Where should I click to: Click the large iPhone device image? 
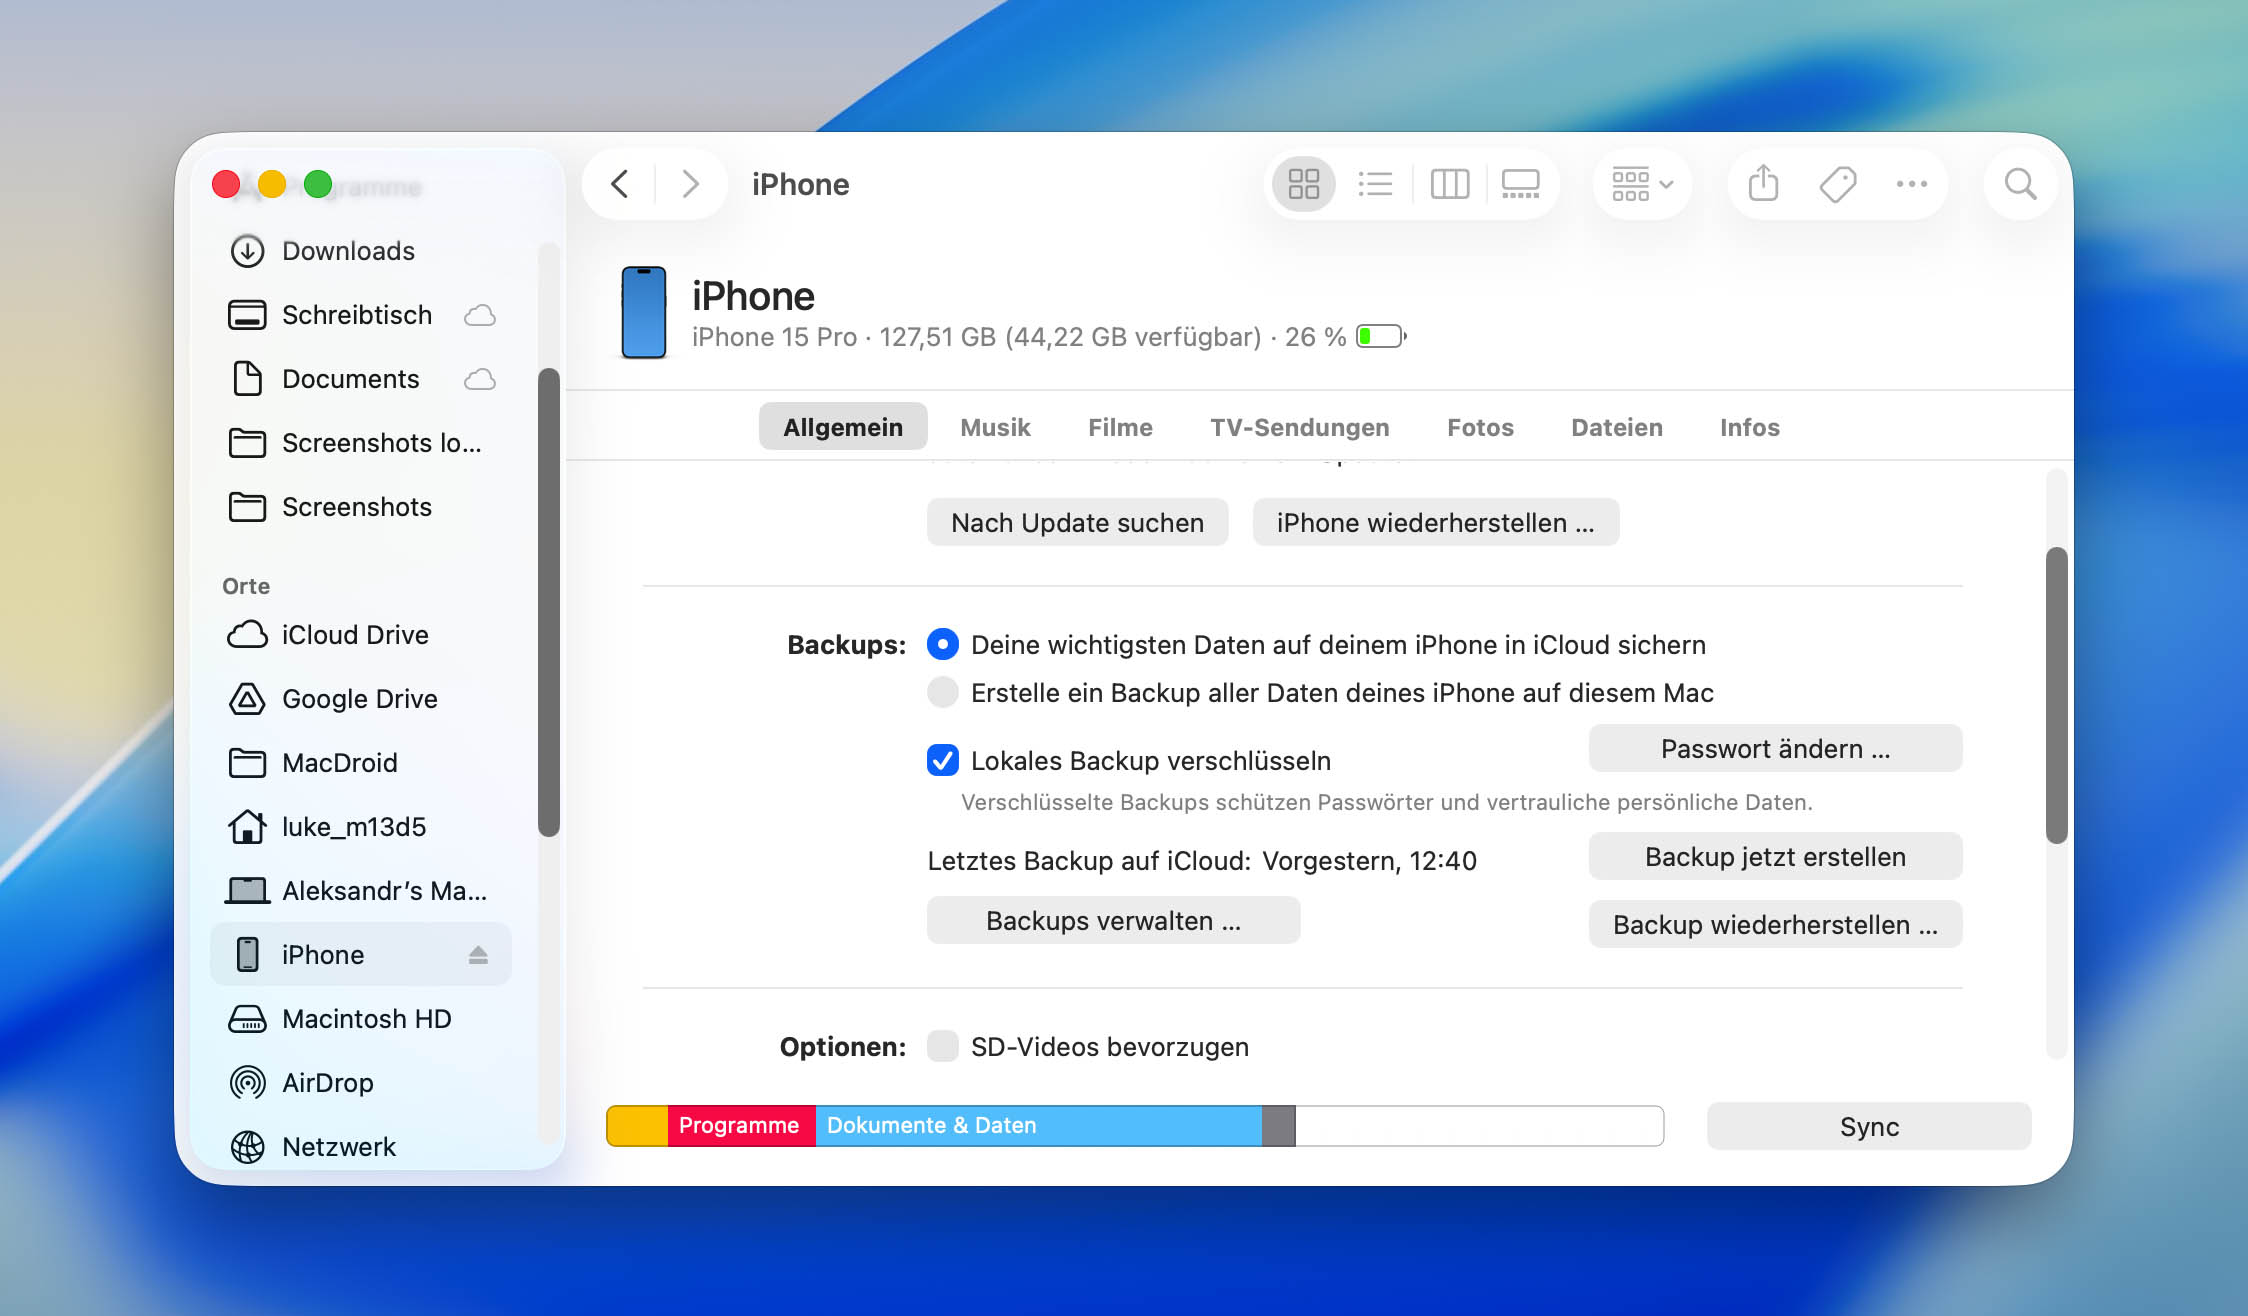click(644, 312)
